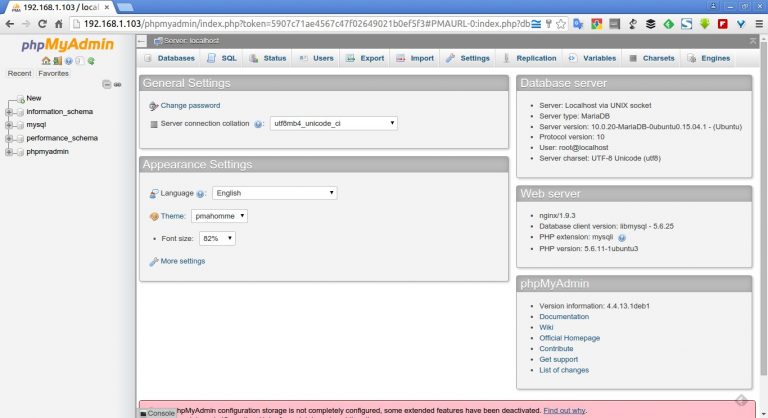Click the Buffer stacked-layers extension icon
The width and height of the screenshot is (768, 418).
pos(650,24)
